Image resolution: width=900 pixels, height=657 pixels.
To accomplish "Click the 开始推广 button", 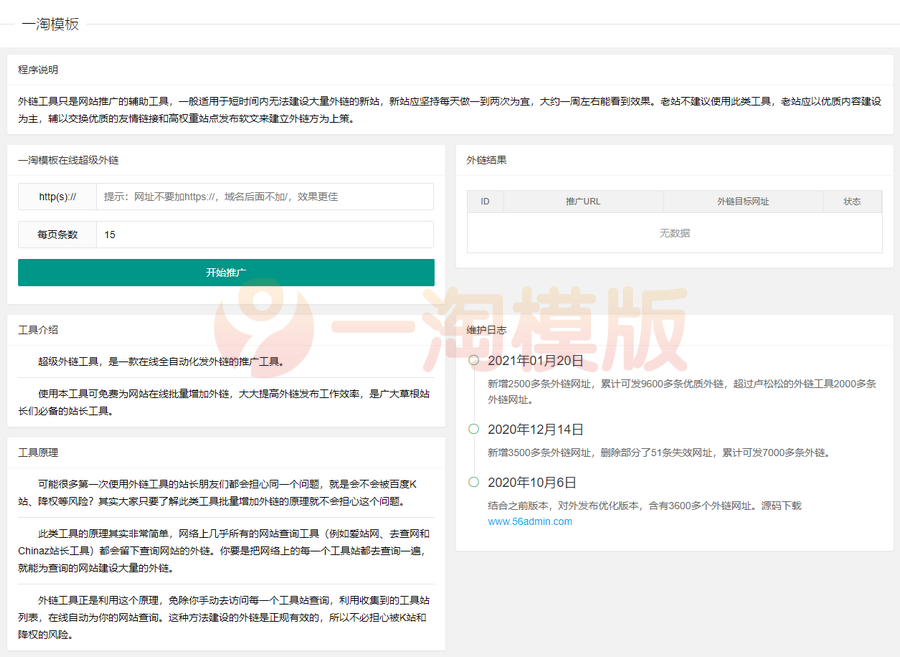I will coord(226,273).
